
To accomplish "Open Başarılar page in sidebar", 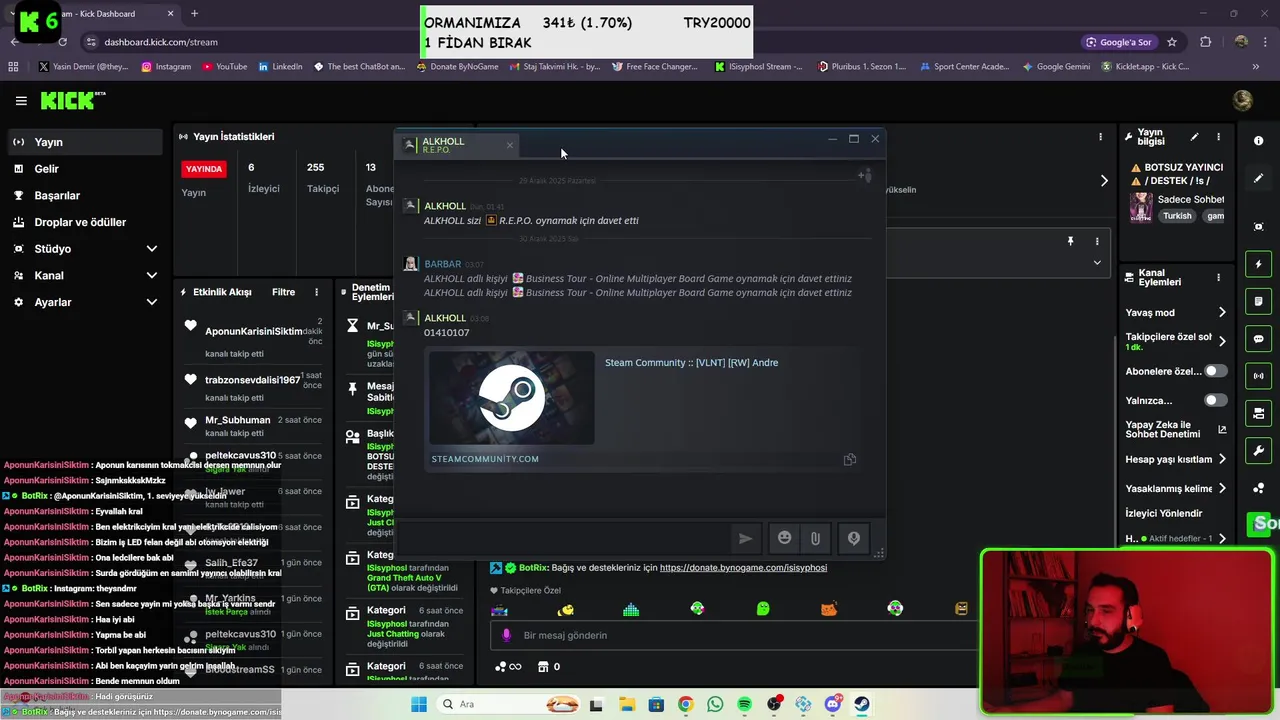I will pyautogui.click(x=85, y=195).
